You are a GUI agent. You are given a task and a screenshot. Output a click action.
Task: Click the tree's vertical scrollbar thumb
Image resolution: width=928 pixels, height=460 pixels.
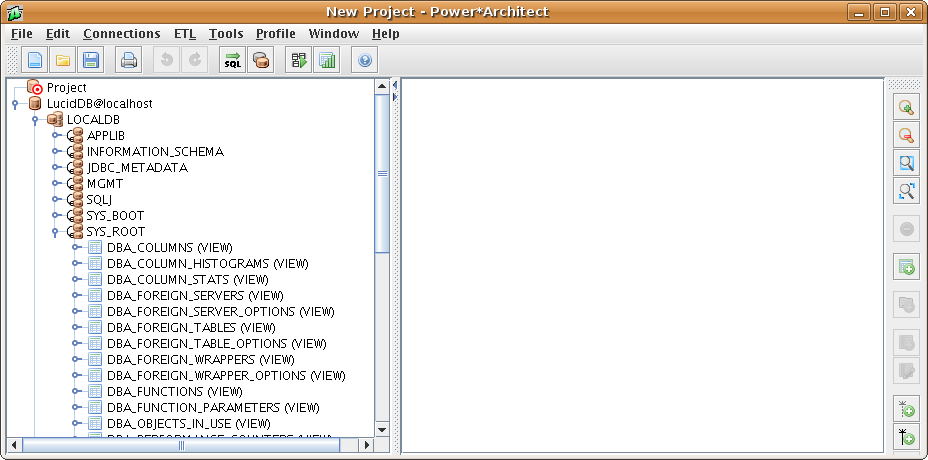(x=382, y=173)
